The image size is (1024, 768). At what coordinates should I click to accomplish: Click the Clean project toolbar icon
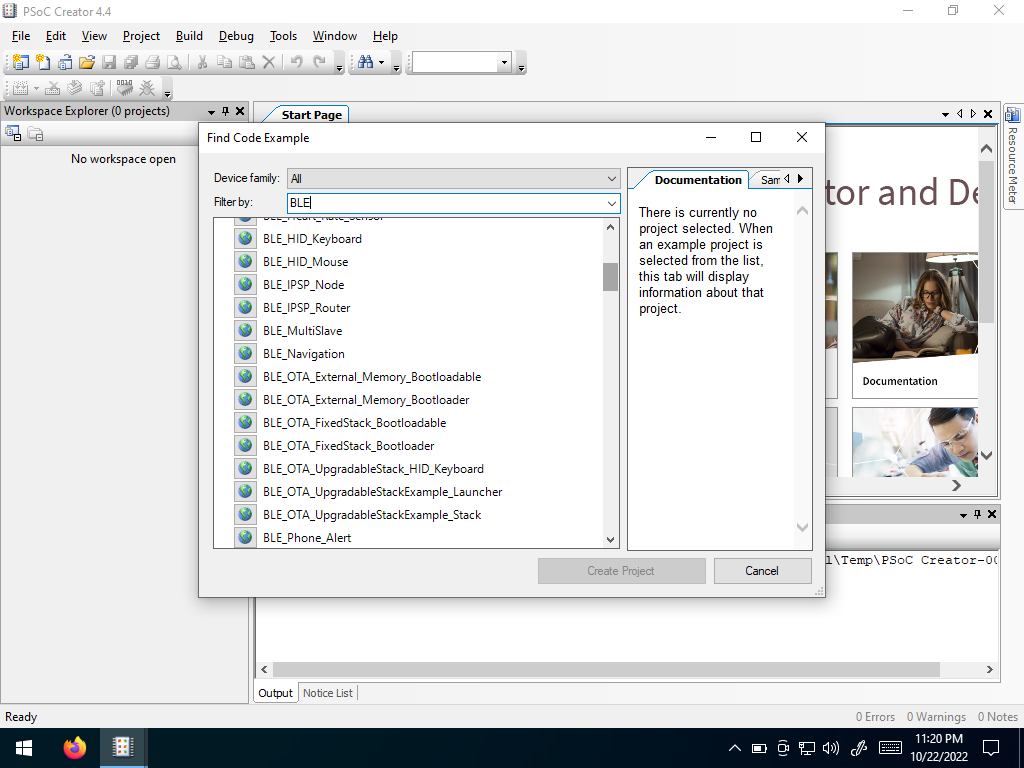coord(54,88)
